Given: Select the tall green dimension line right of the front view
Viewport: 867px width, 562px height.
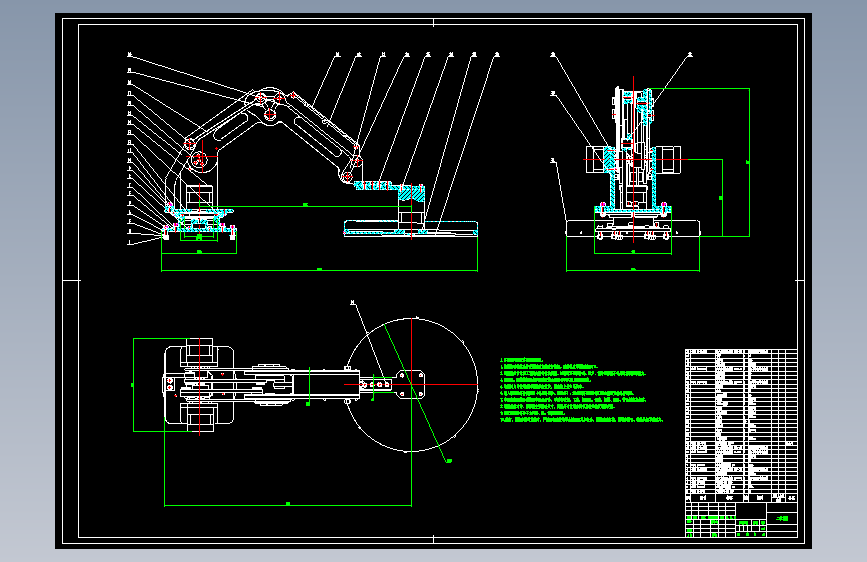Looking at the screenshot, I should click(x=749, y=162).
